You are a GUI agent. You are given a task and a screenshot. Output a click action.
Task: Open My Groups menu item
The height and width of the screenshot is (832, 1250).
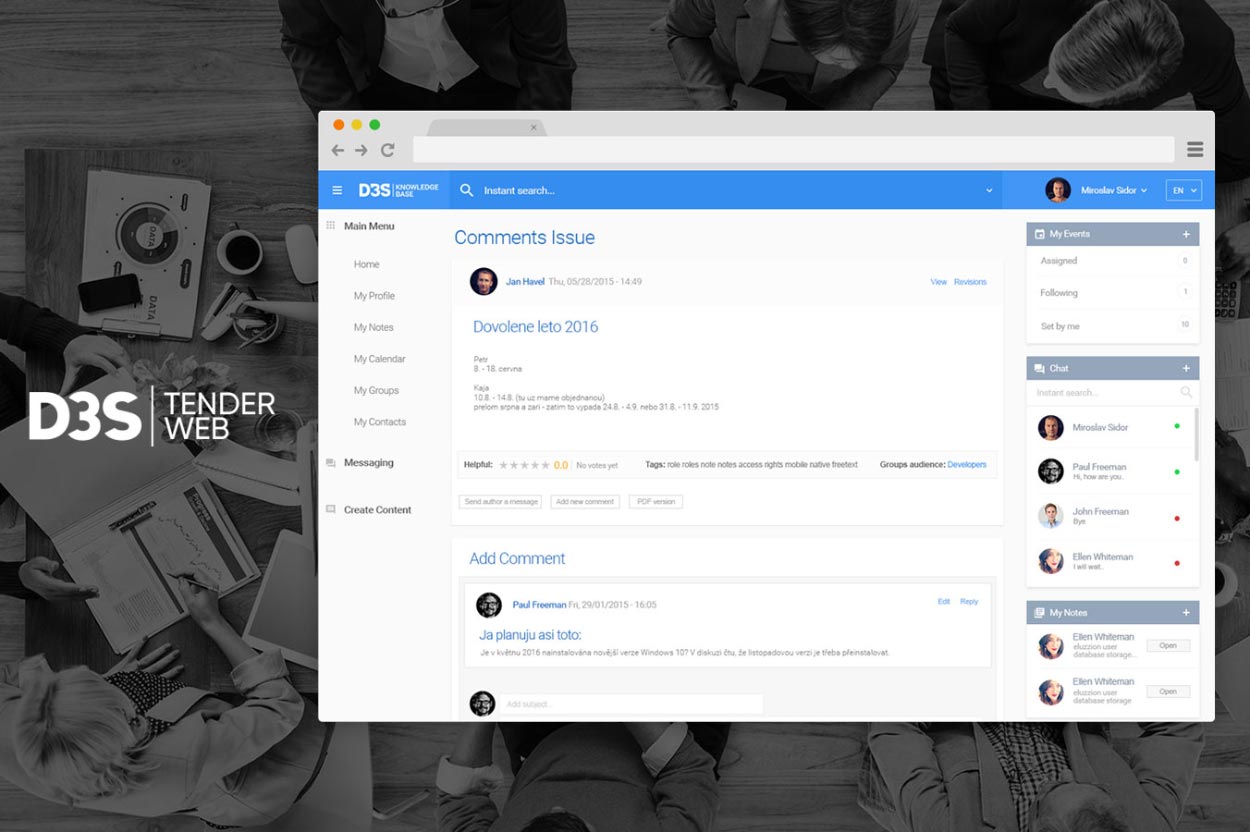coord(376,390)
